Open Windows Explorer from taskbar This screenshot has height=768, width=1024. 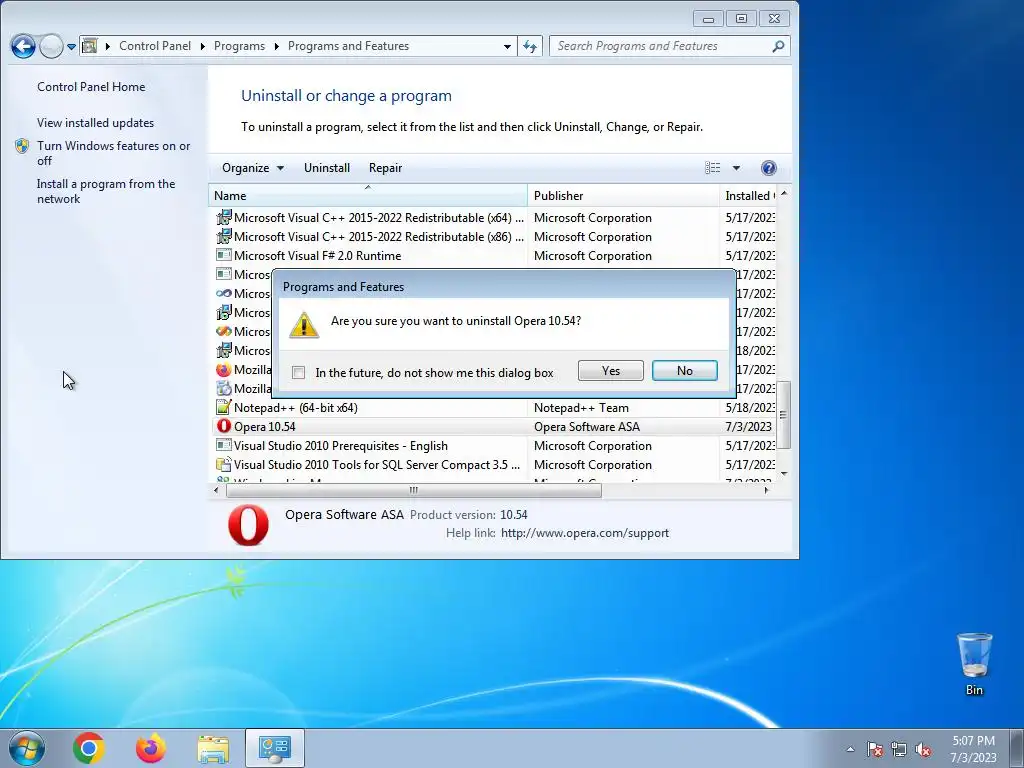[213, 748]
